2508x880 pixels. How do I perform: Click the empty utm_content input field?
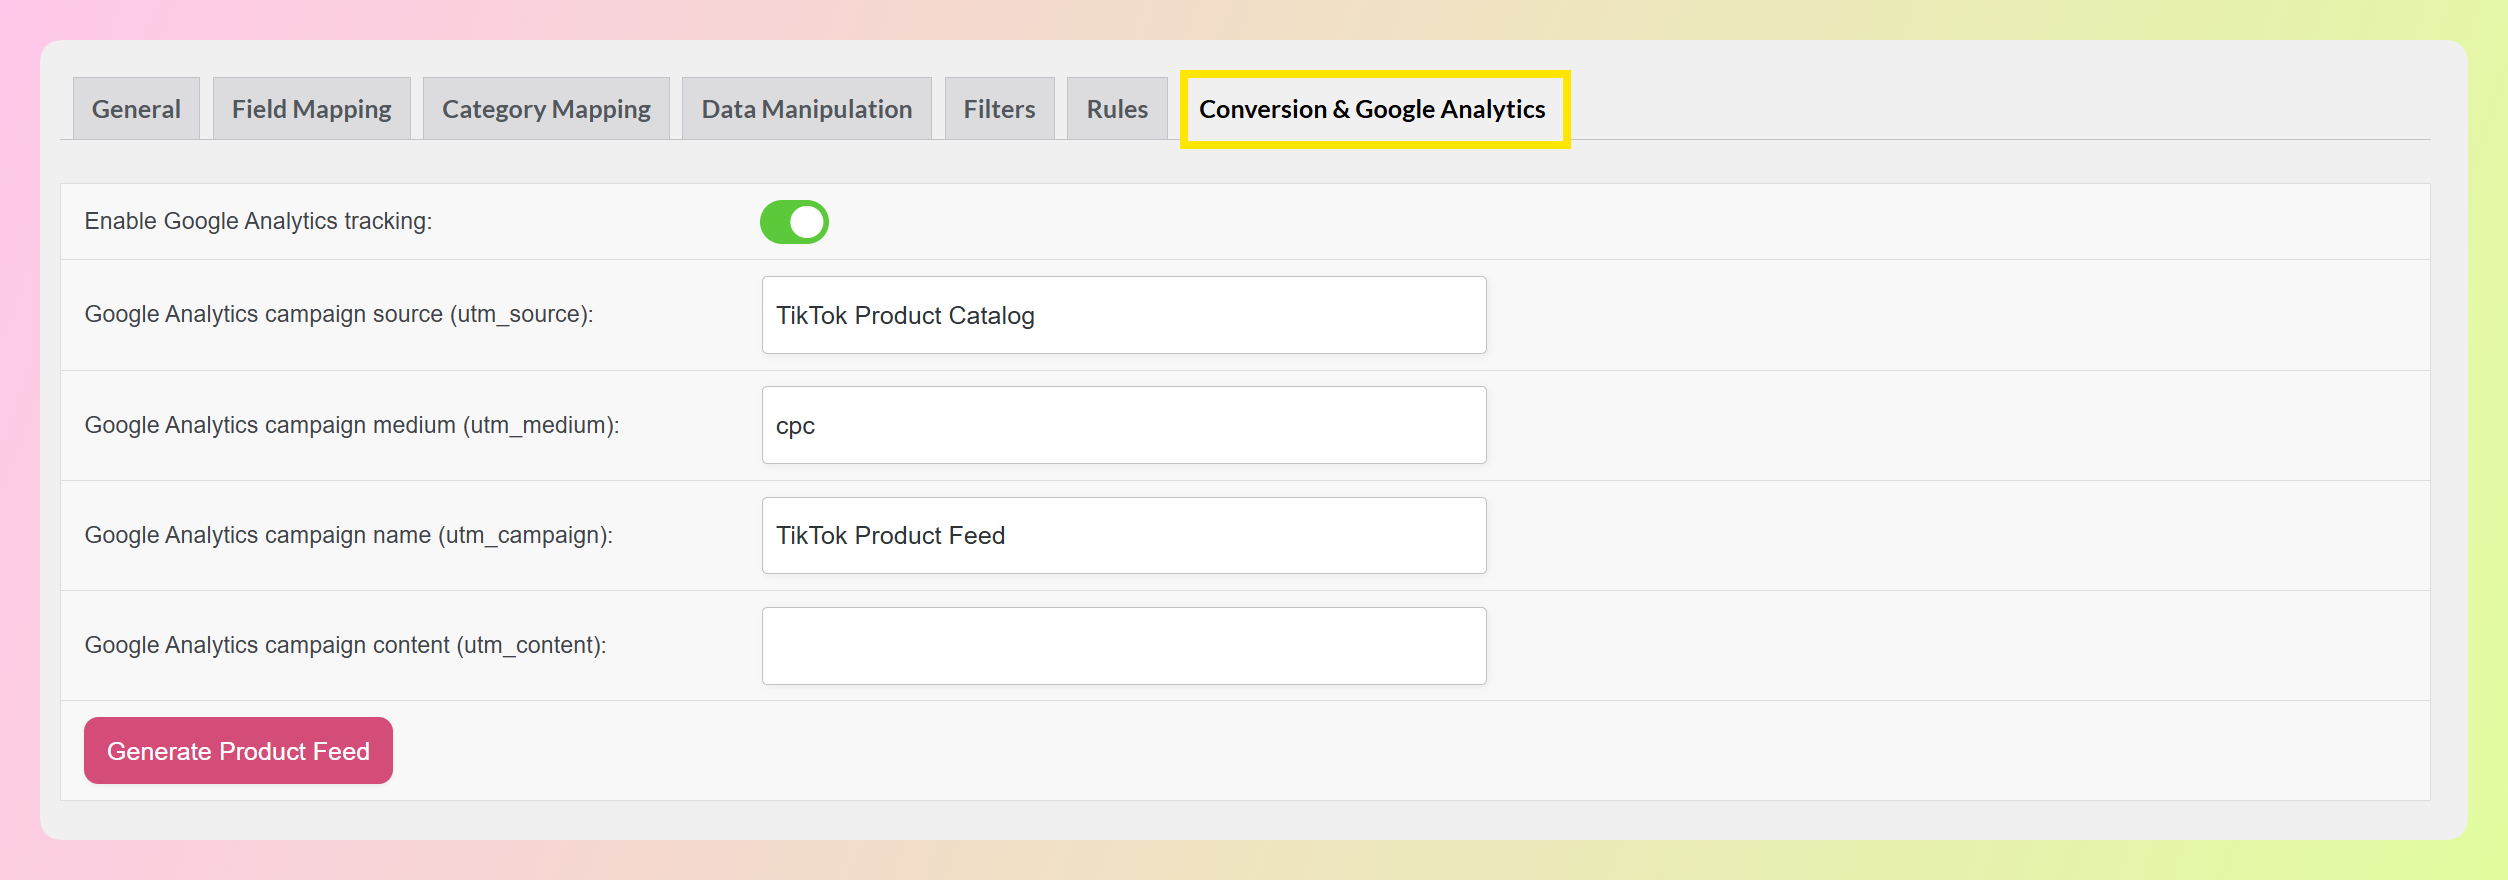1123,646
